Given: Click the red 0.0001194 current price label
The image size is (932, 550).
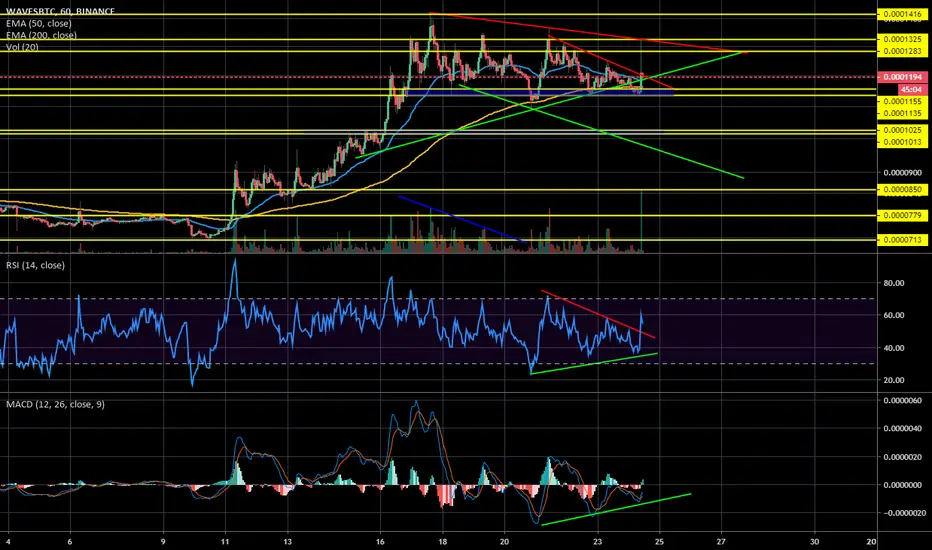Looking at the screenshot, I should tap(902, 77).
